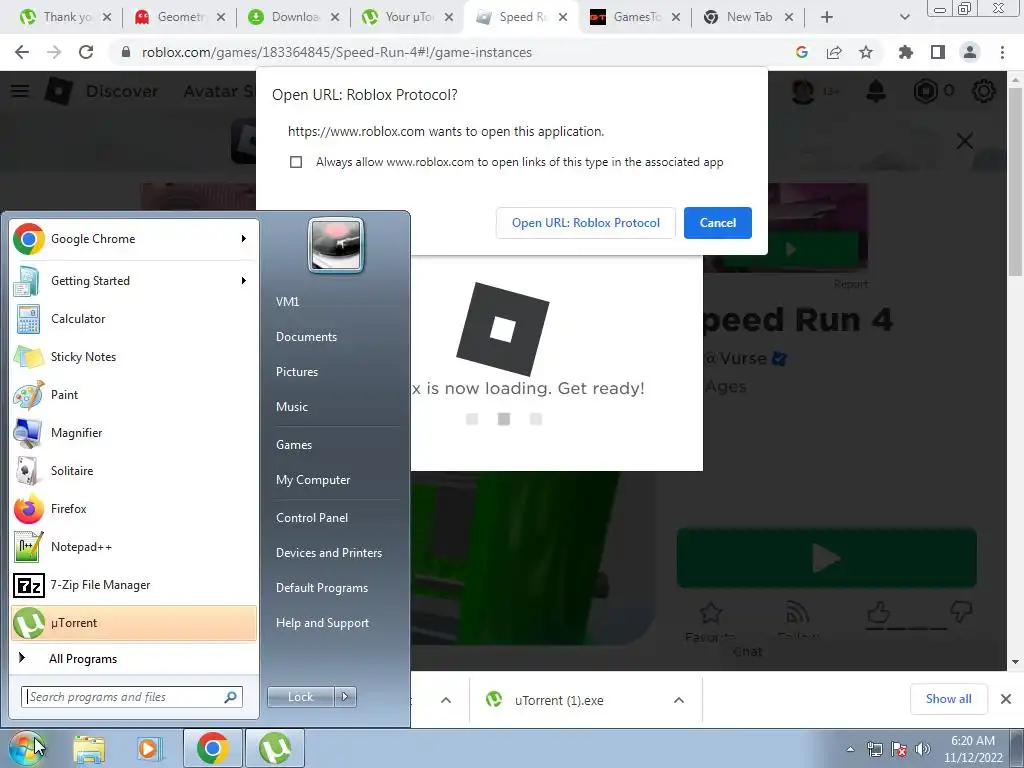
Task: Switch to Geometry tab in Chrome
Action: 180,17
